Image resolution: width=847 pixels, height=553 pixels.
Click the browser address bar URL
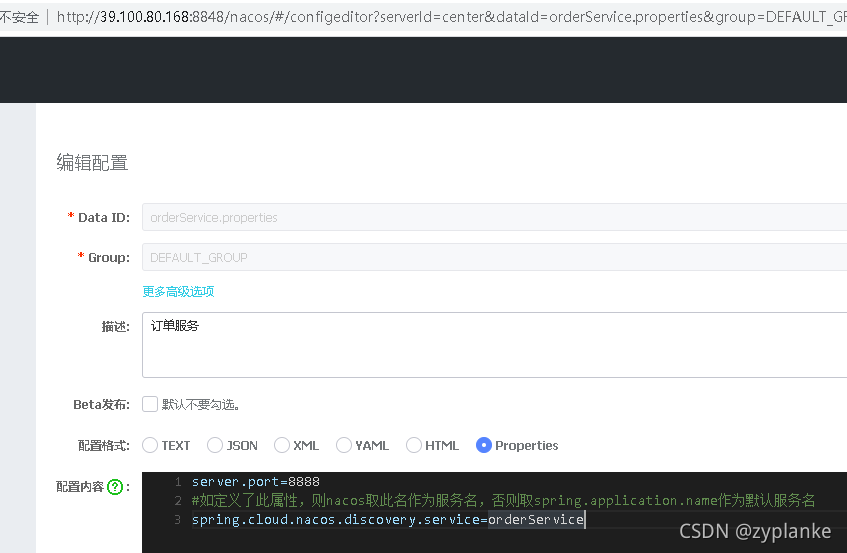tap(451, 17)
